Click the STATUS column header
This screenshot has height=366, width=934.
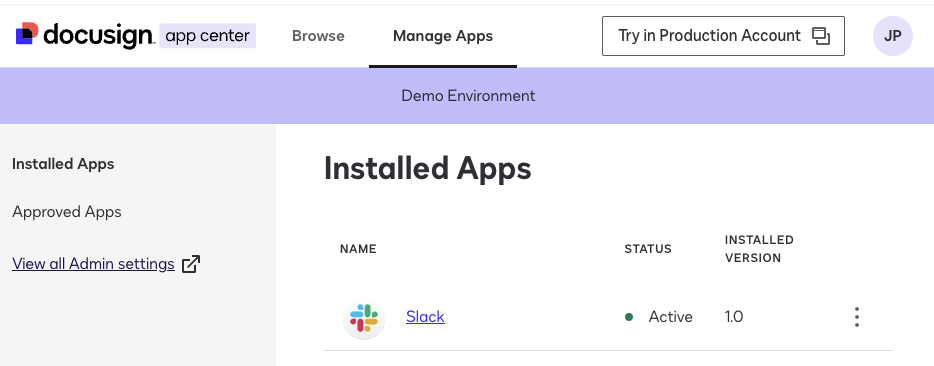648,249
